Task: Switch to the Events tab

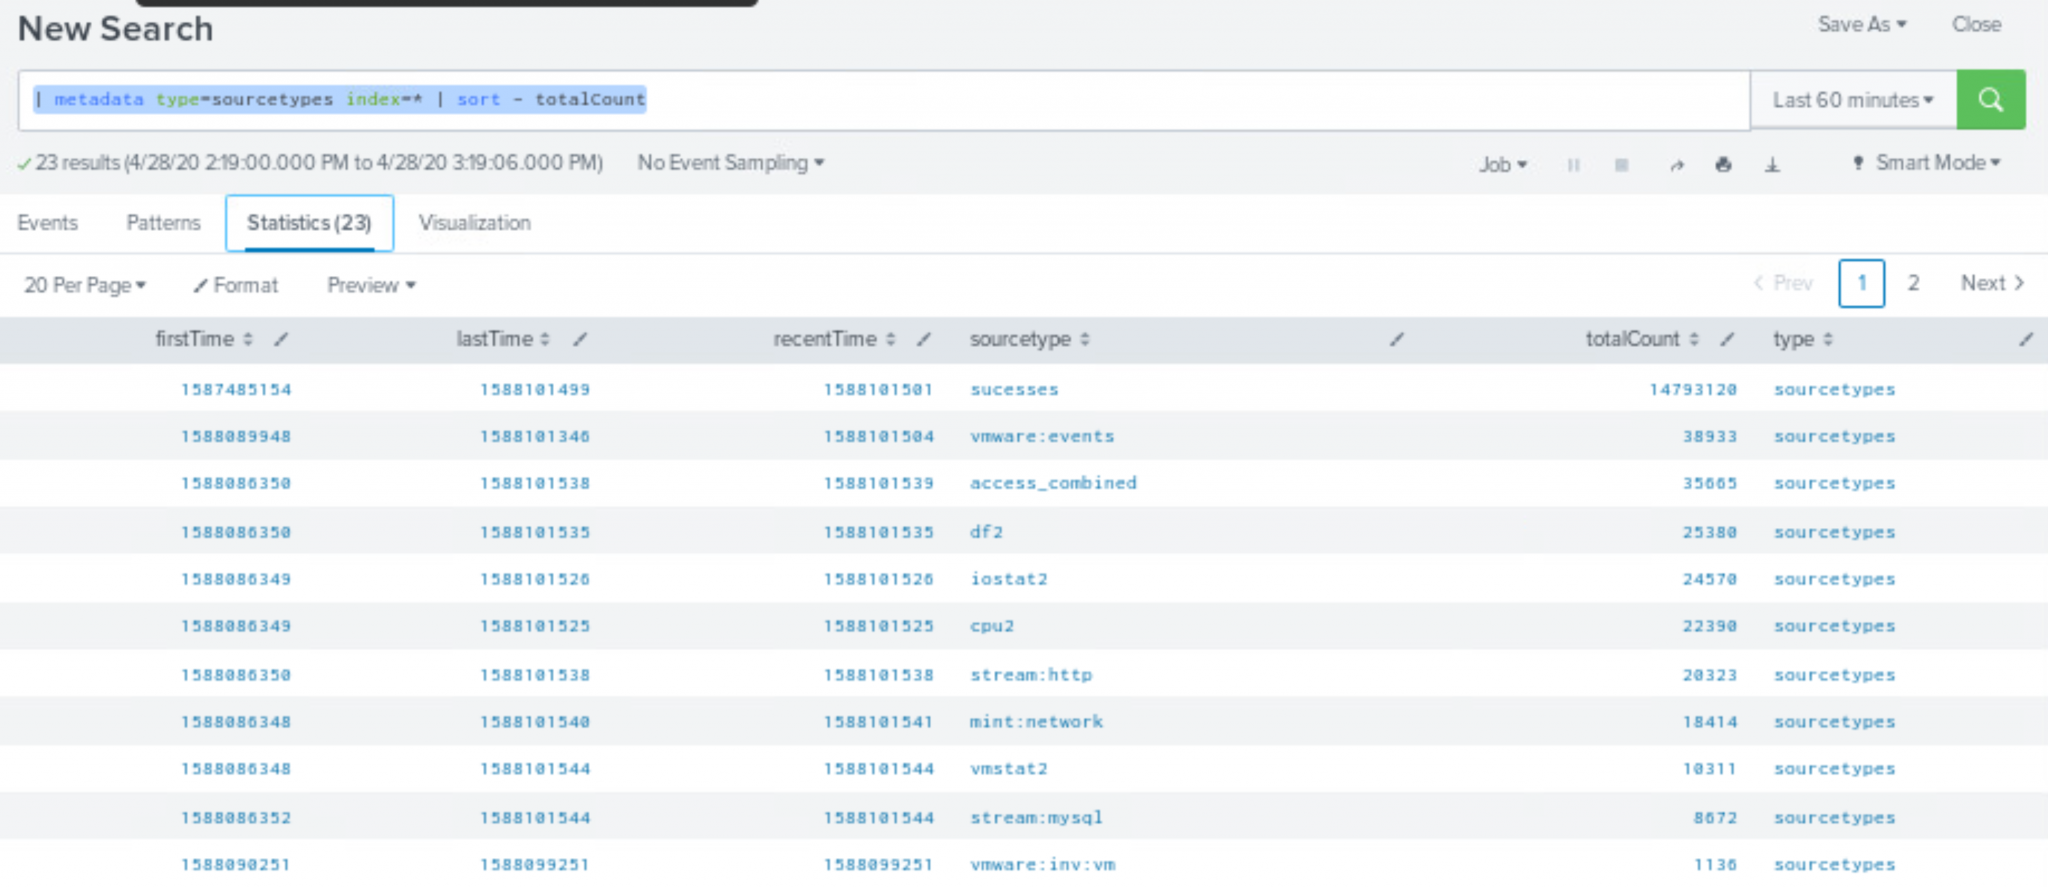Action: point(47,223)
